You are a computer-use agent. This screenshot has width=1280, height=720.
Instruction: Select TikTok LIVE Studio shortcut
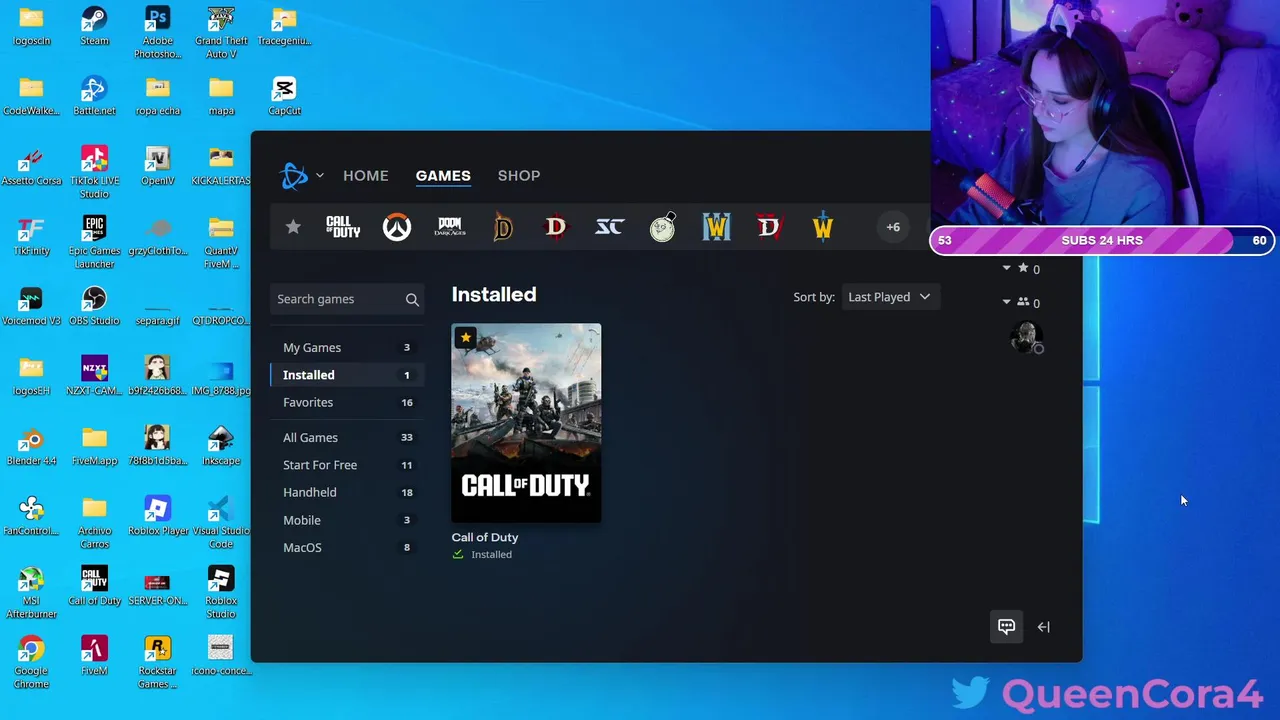pyautogui.click(x=94, y=173)
